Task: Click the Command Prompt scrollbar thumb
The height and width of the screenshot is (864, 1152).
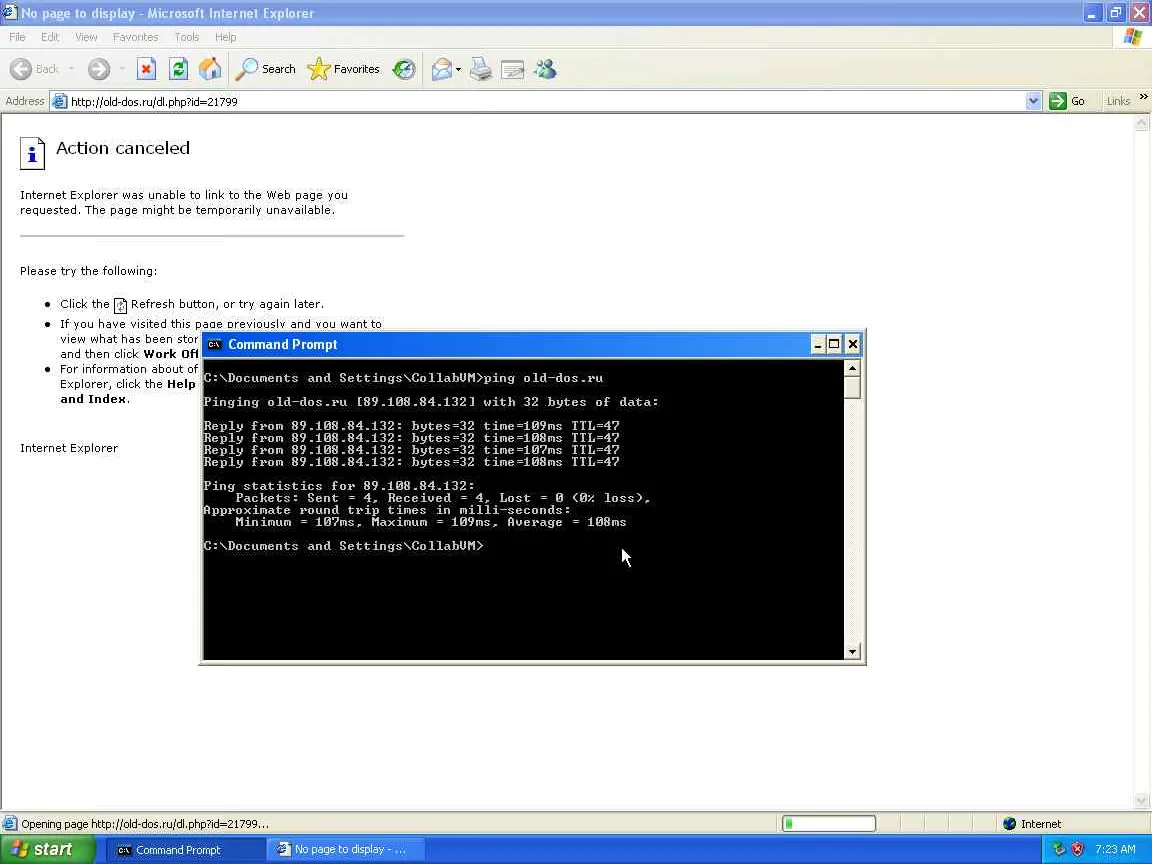Action: pyautogui.click(x=852, y=386)
